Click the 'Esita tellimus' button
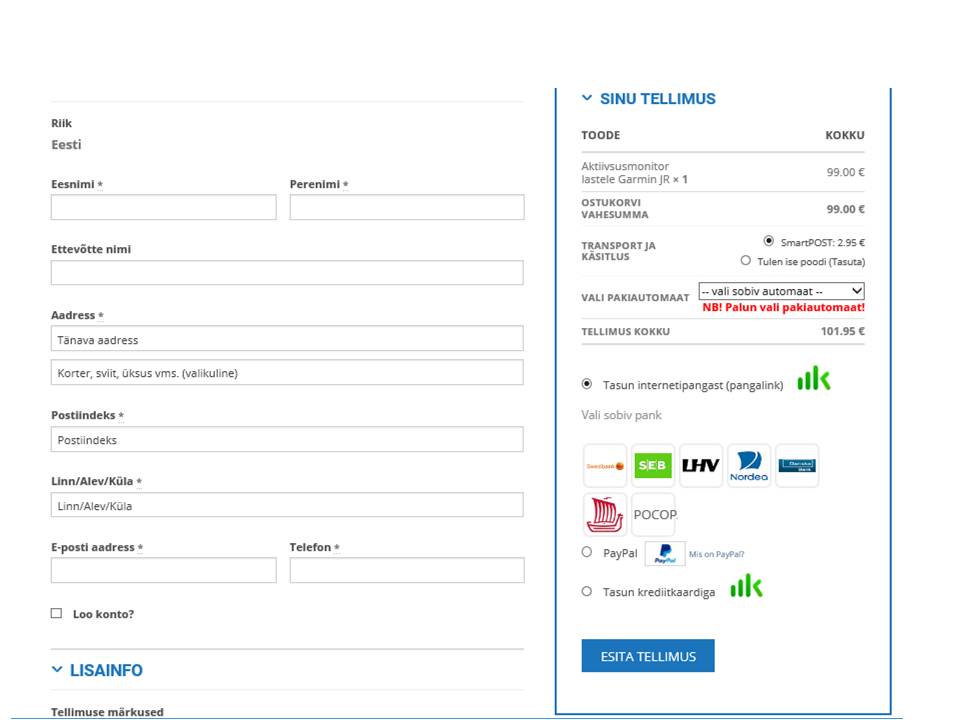 pyautogui.click(x=648, y=656)
